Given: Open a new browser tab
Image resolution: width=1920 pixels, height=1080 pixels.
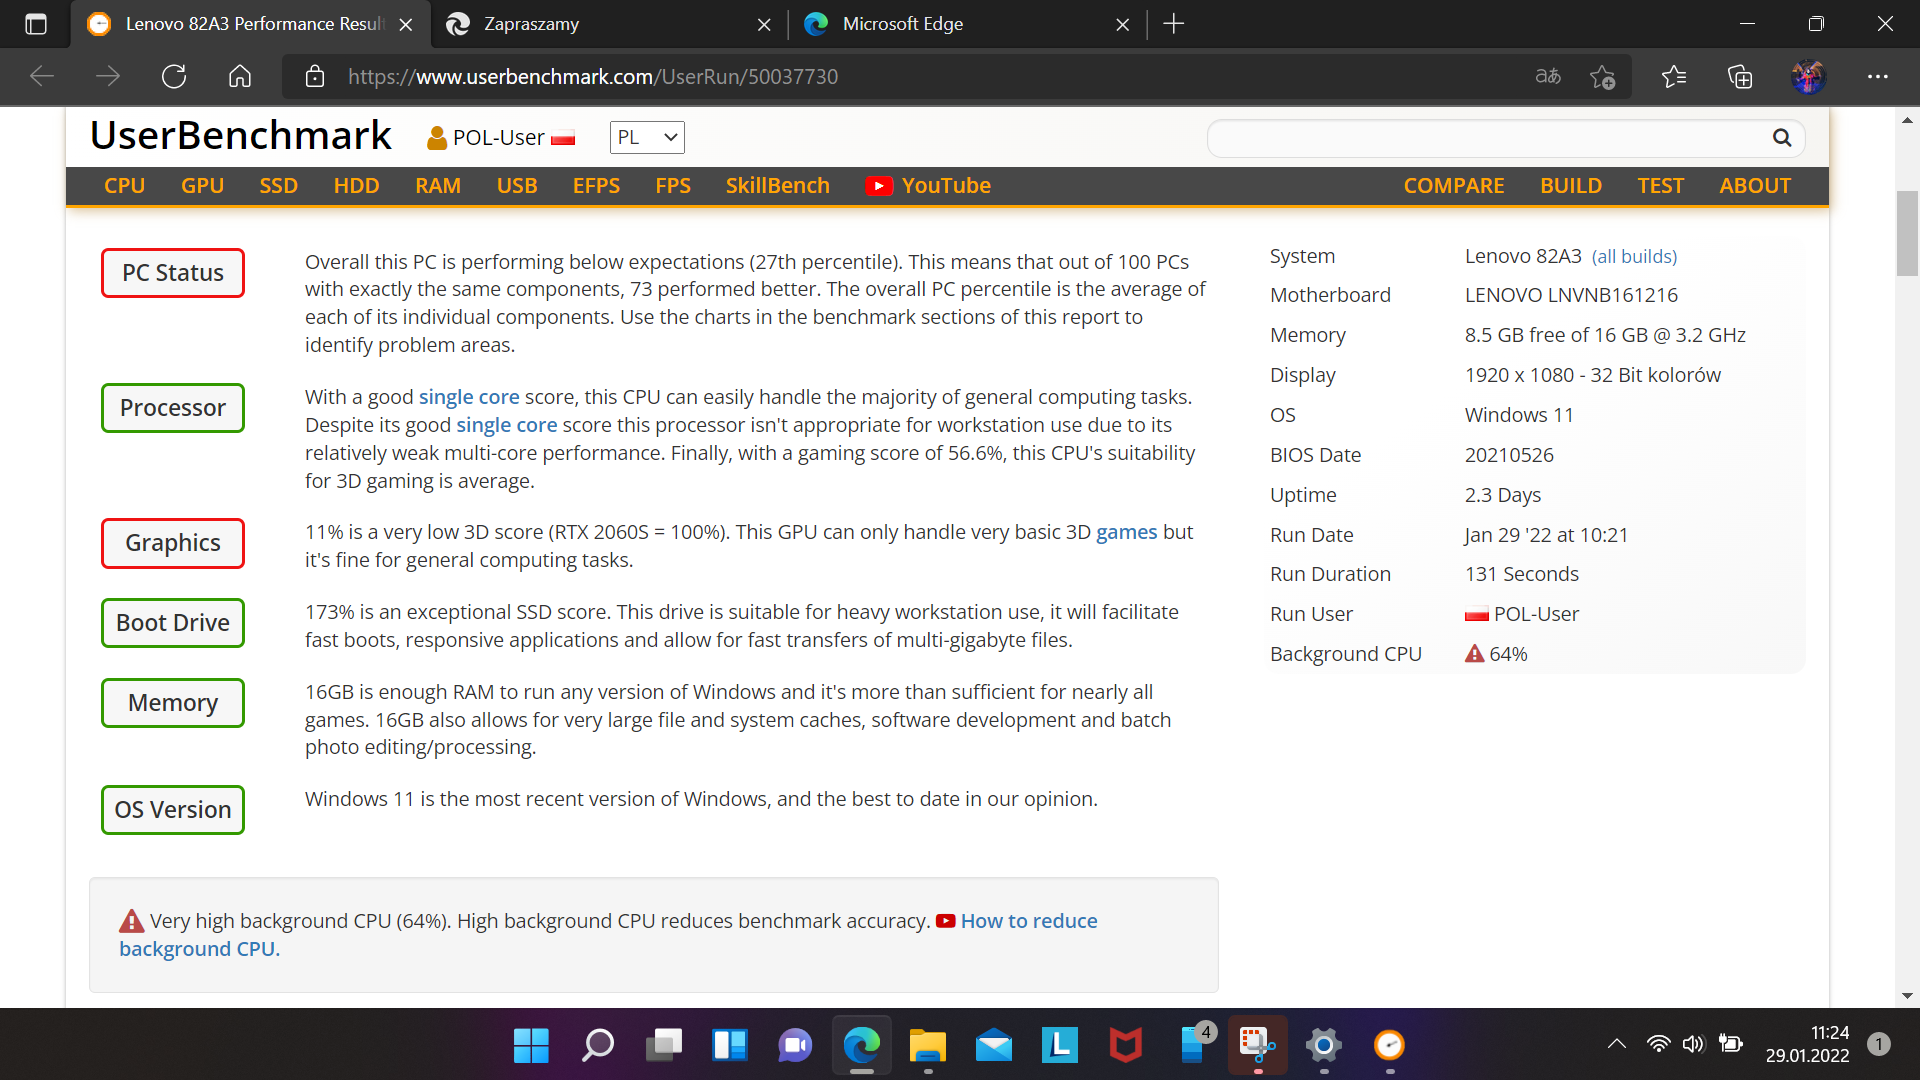Looking at the screenshot, I should pyautogui.click(x=1174, y=24).
